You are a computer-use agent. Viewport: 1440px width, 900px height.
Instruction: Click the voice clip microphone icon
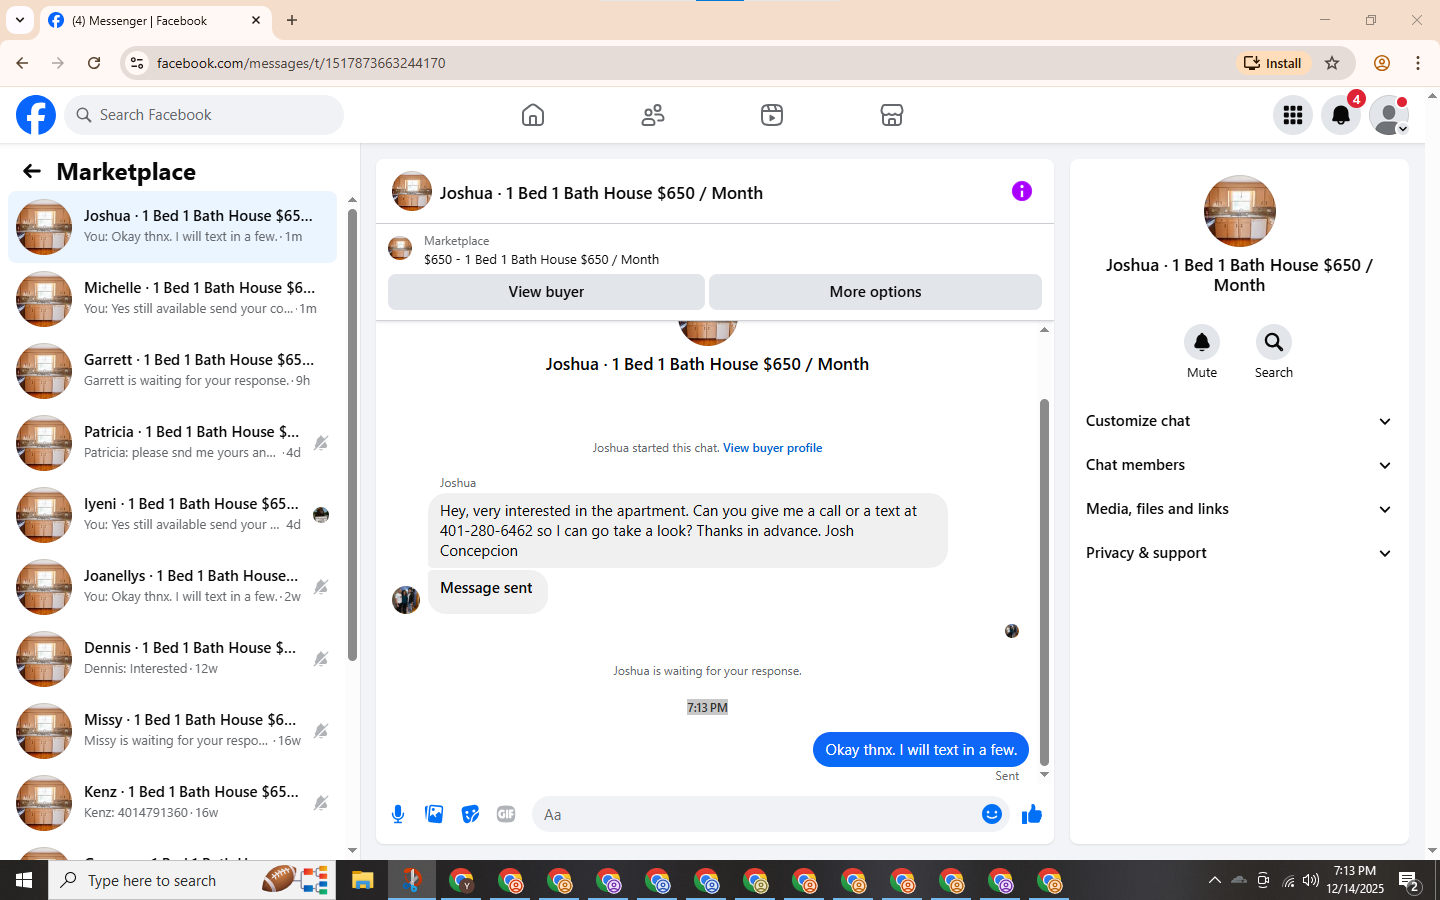point(398,814)
